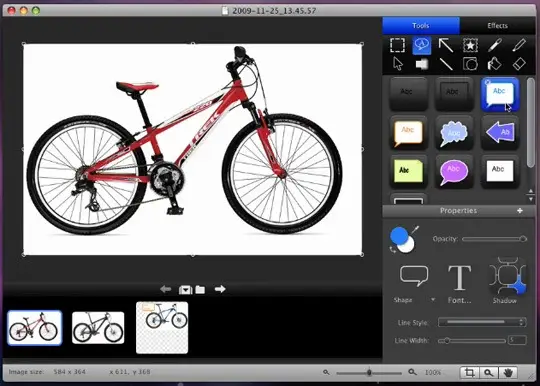
Task: Select the blur tool
Action: (x=422, y=64)
